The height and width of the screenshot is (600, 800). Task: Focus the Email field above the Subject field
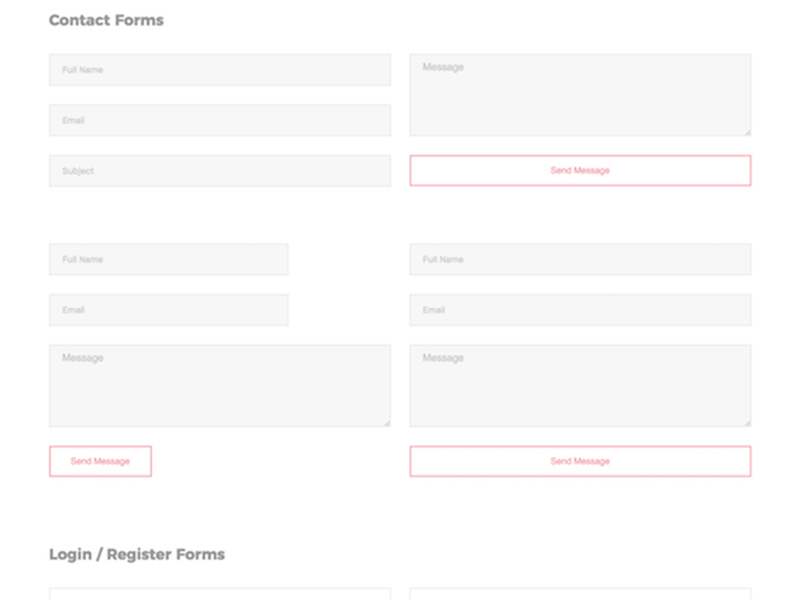click(219, 120)
